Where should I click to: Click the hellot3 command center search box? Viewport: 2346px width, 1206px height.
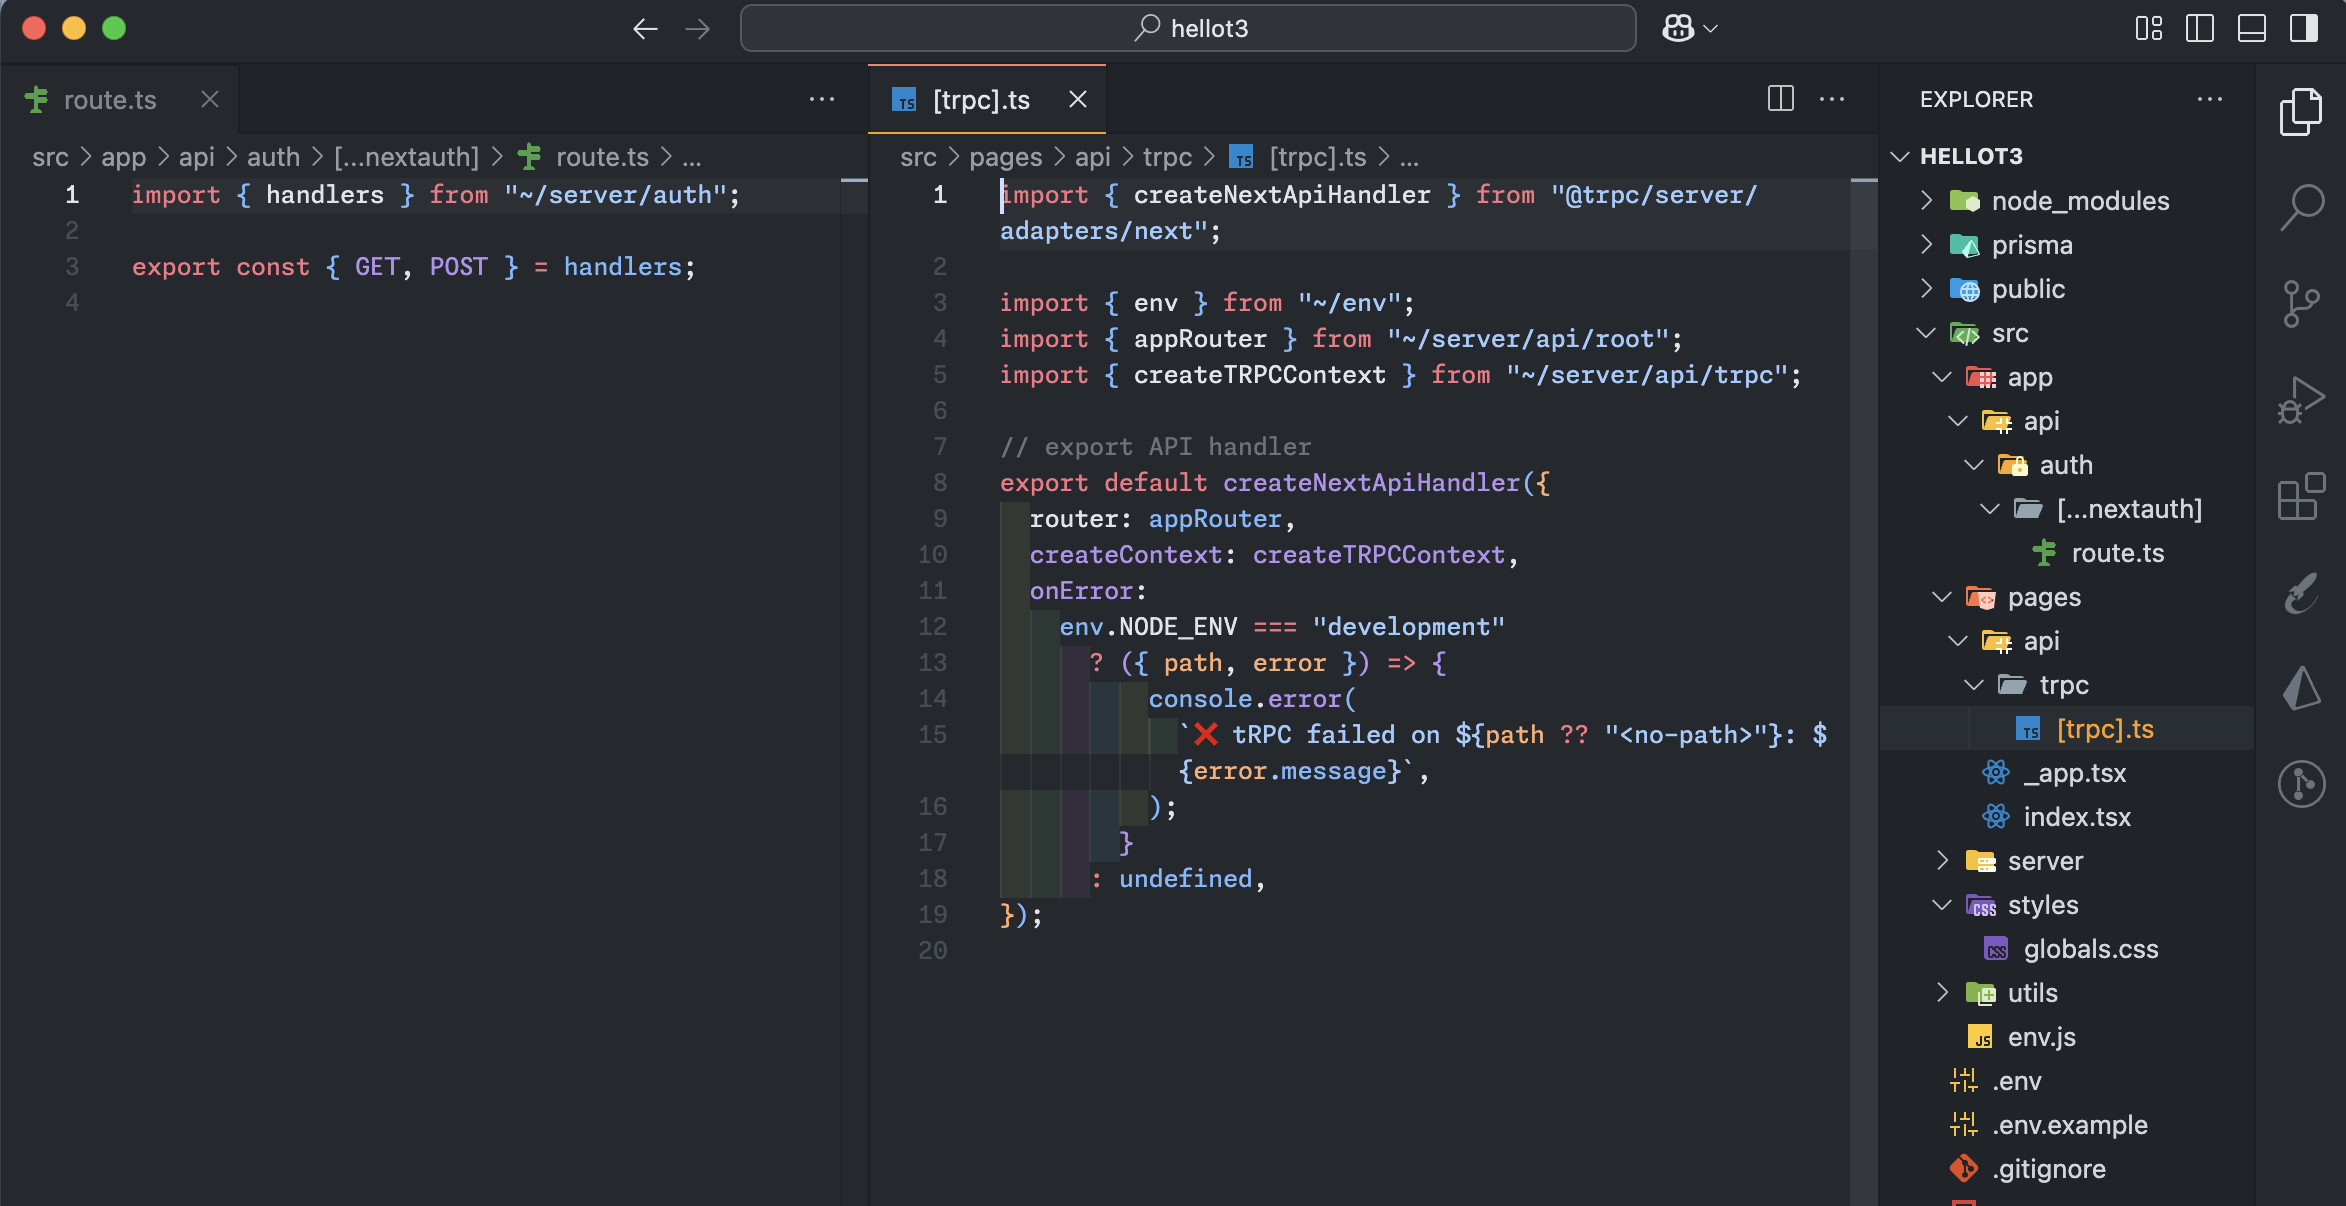pos(1188,28)
